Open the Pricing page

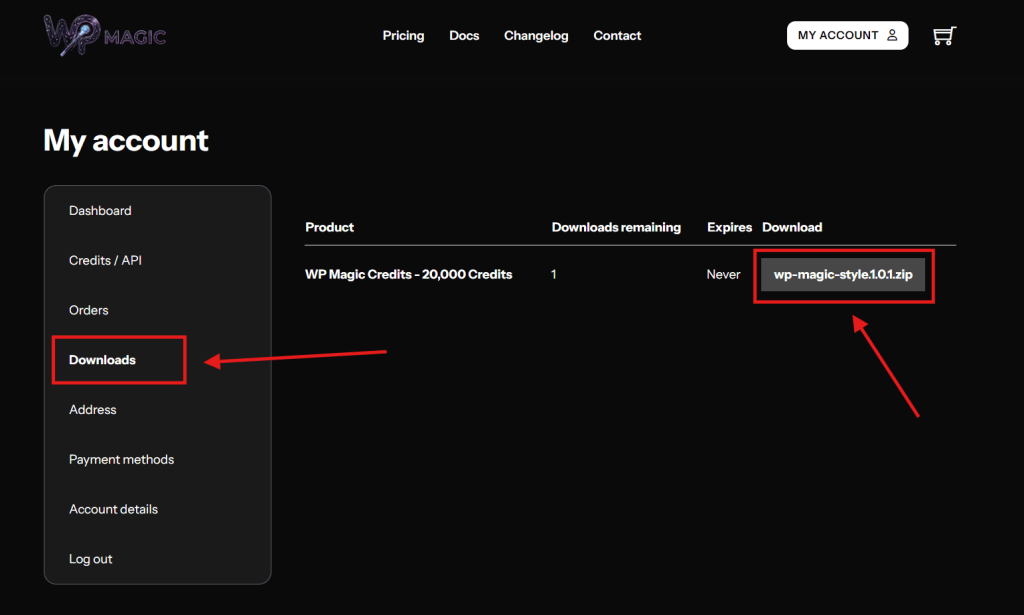click(x=403, y=36)
